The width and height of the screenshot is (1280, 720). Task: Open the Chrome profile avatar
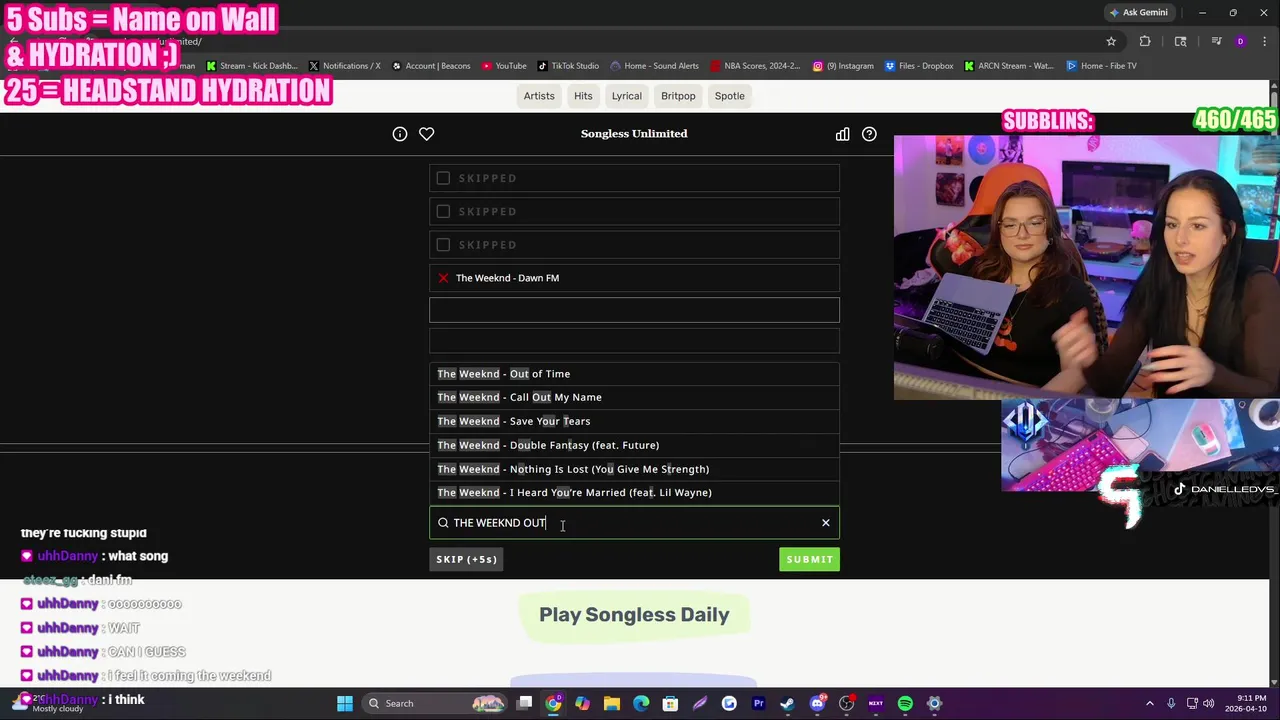pyautogui.click(x=1240, y=41)
